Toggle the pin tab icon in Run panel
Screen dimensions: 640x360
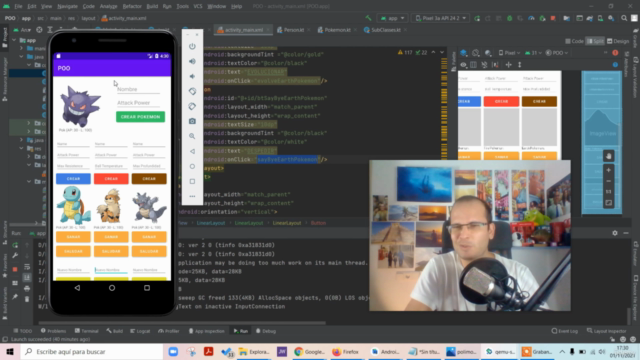click(15, 297)
